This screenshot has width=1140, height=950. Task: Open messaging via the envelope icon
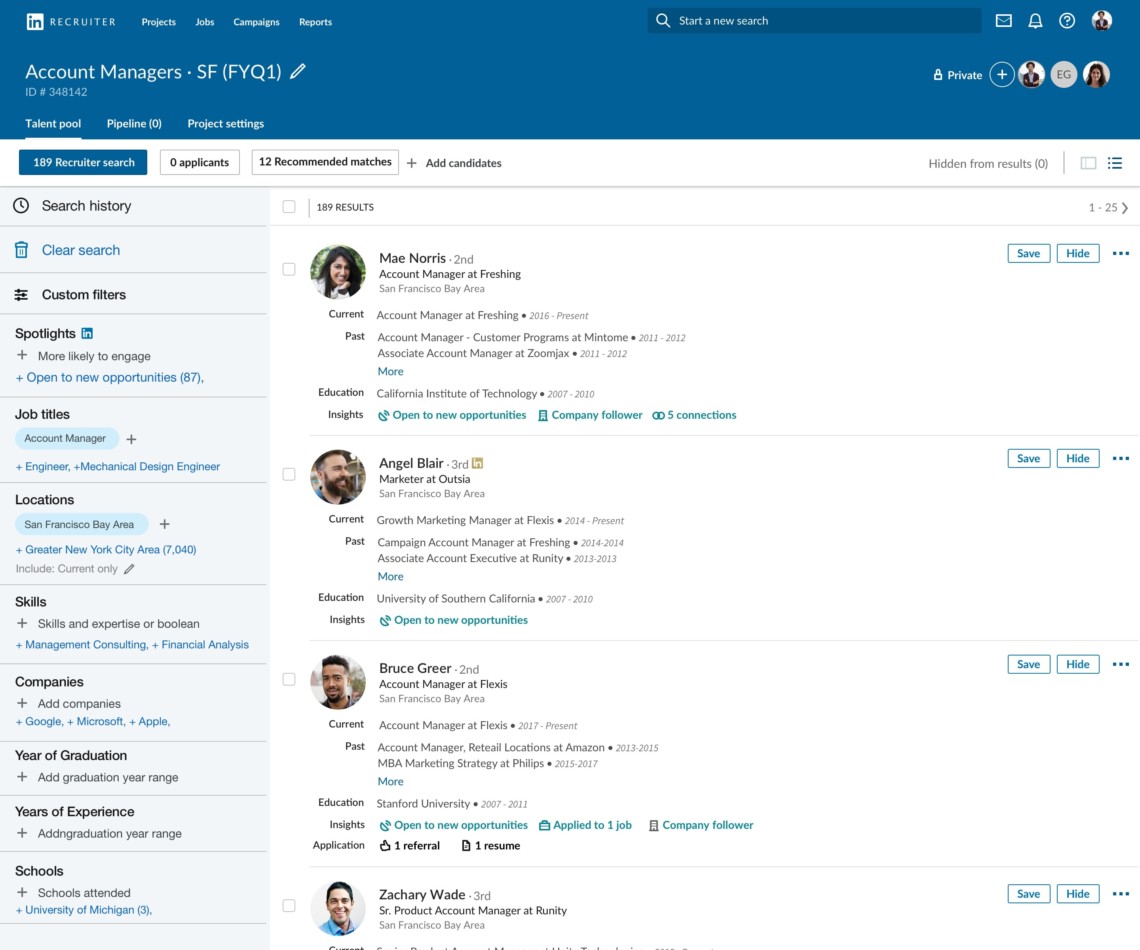tap(1003, 20)
